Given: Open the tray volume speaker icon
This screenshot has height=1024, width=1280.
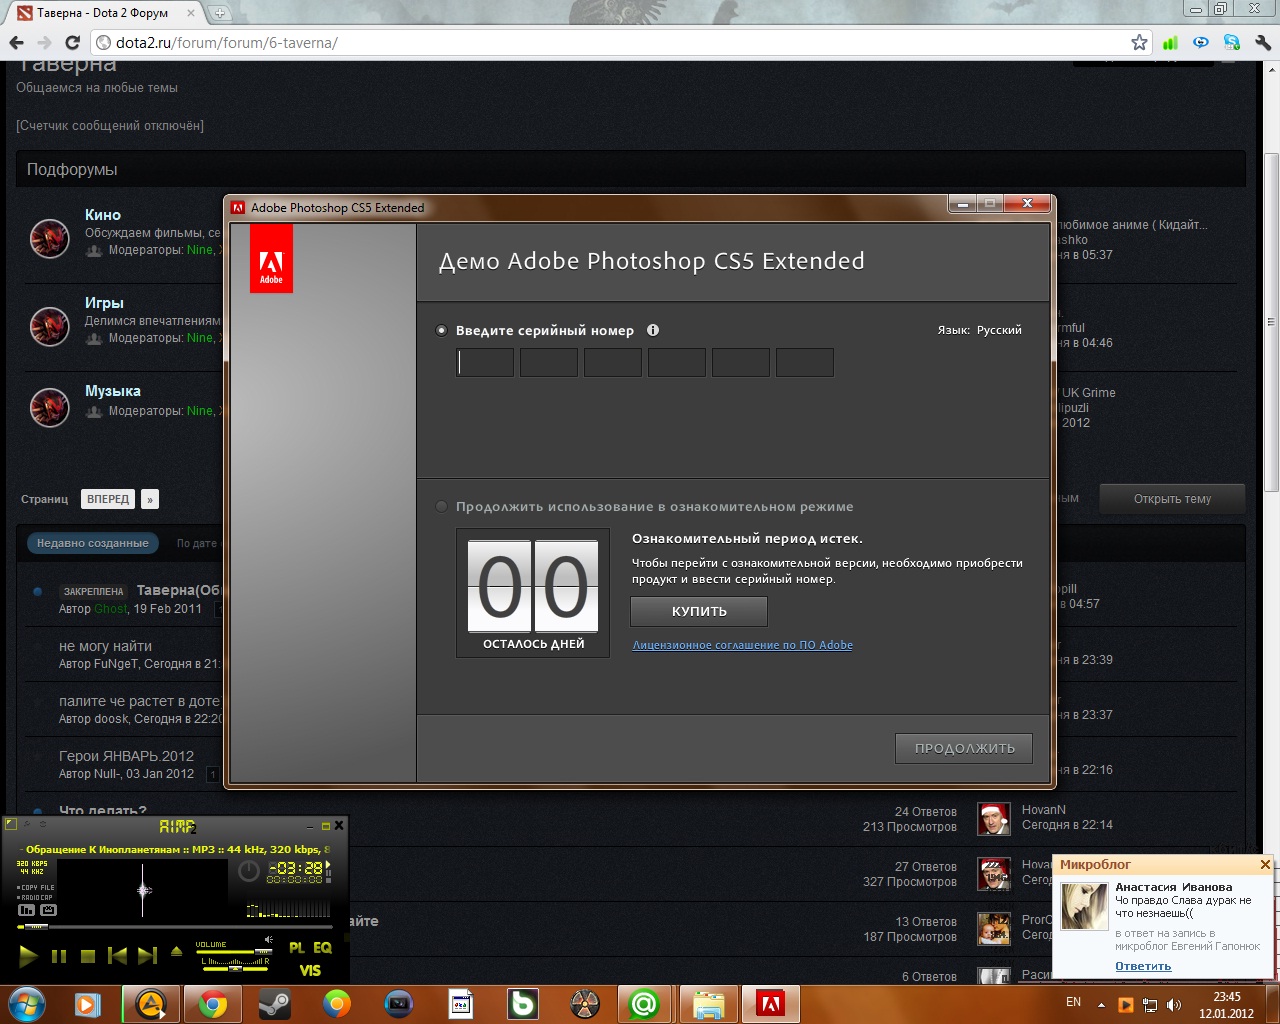Looking at the screenshot, I should point(1174,1005).
